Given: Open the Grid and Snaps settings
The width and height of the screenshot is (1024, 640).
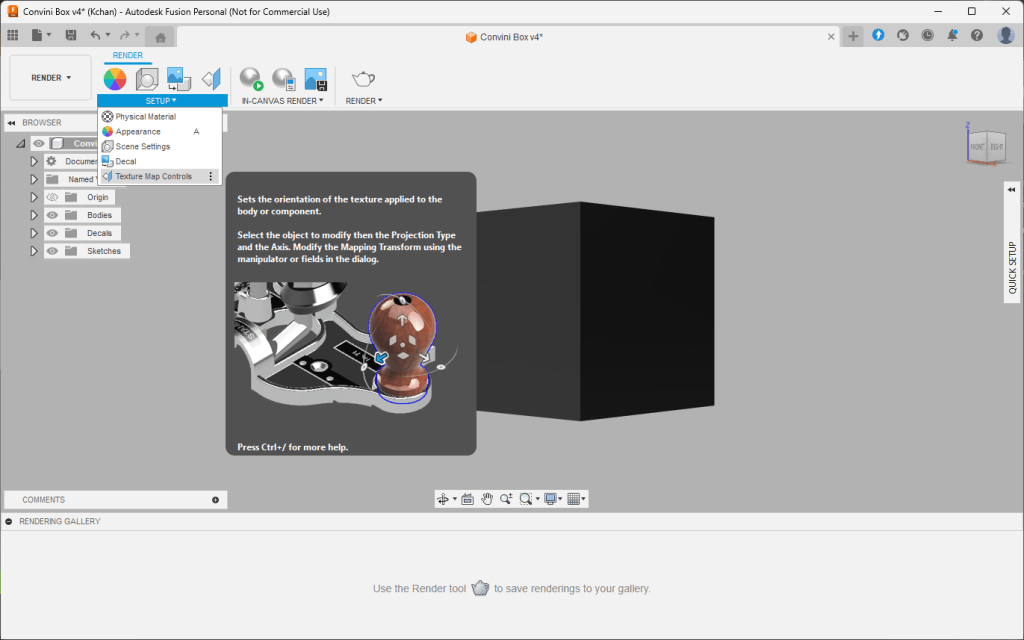Looking at the screenshot, I should coord(576,499).
